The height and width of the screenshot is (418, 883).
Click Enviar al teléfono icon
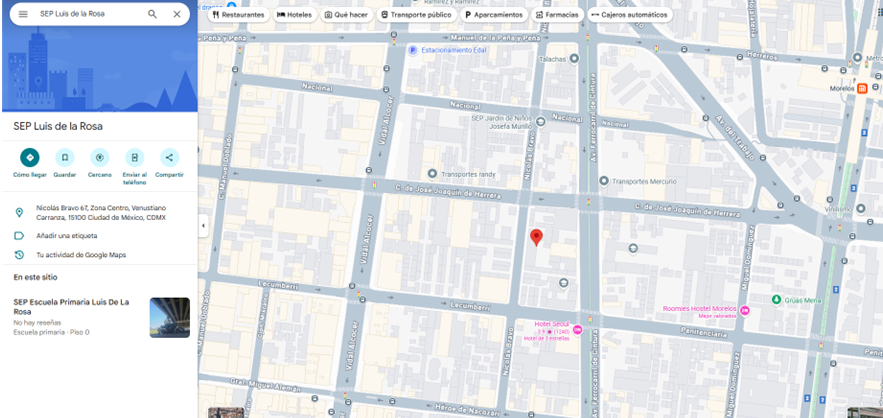(x=135, y=157)
